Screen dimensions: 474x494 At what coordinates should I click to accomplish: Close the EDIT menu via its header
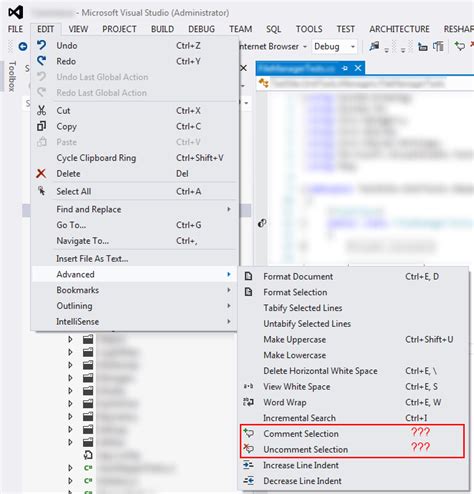pos(46,29)
